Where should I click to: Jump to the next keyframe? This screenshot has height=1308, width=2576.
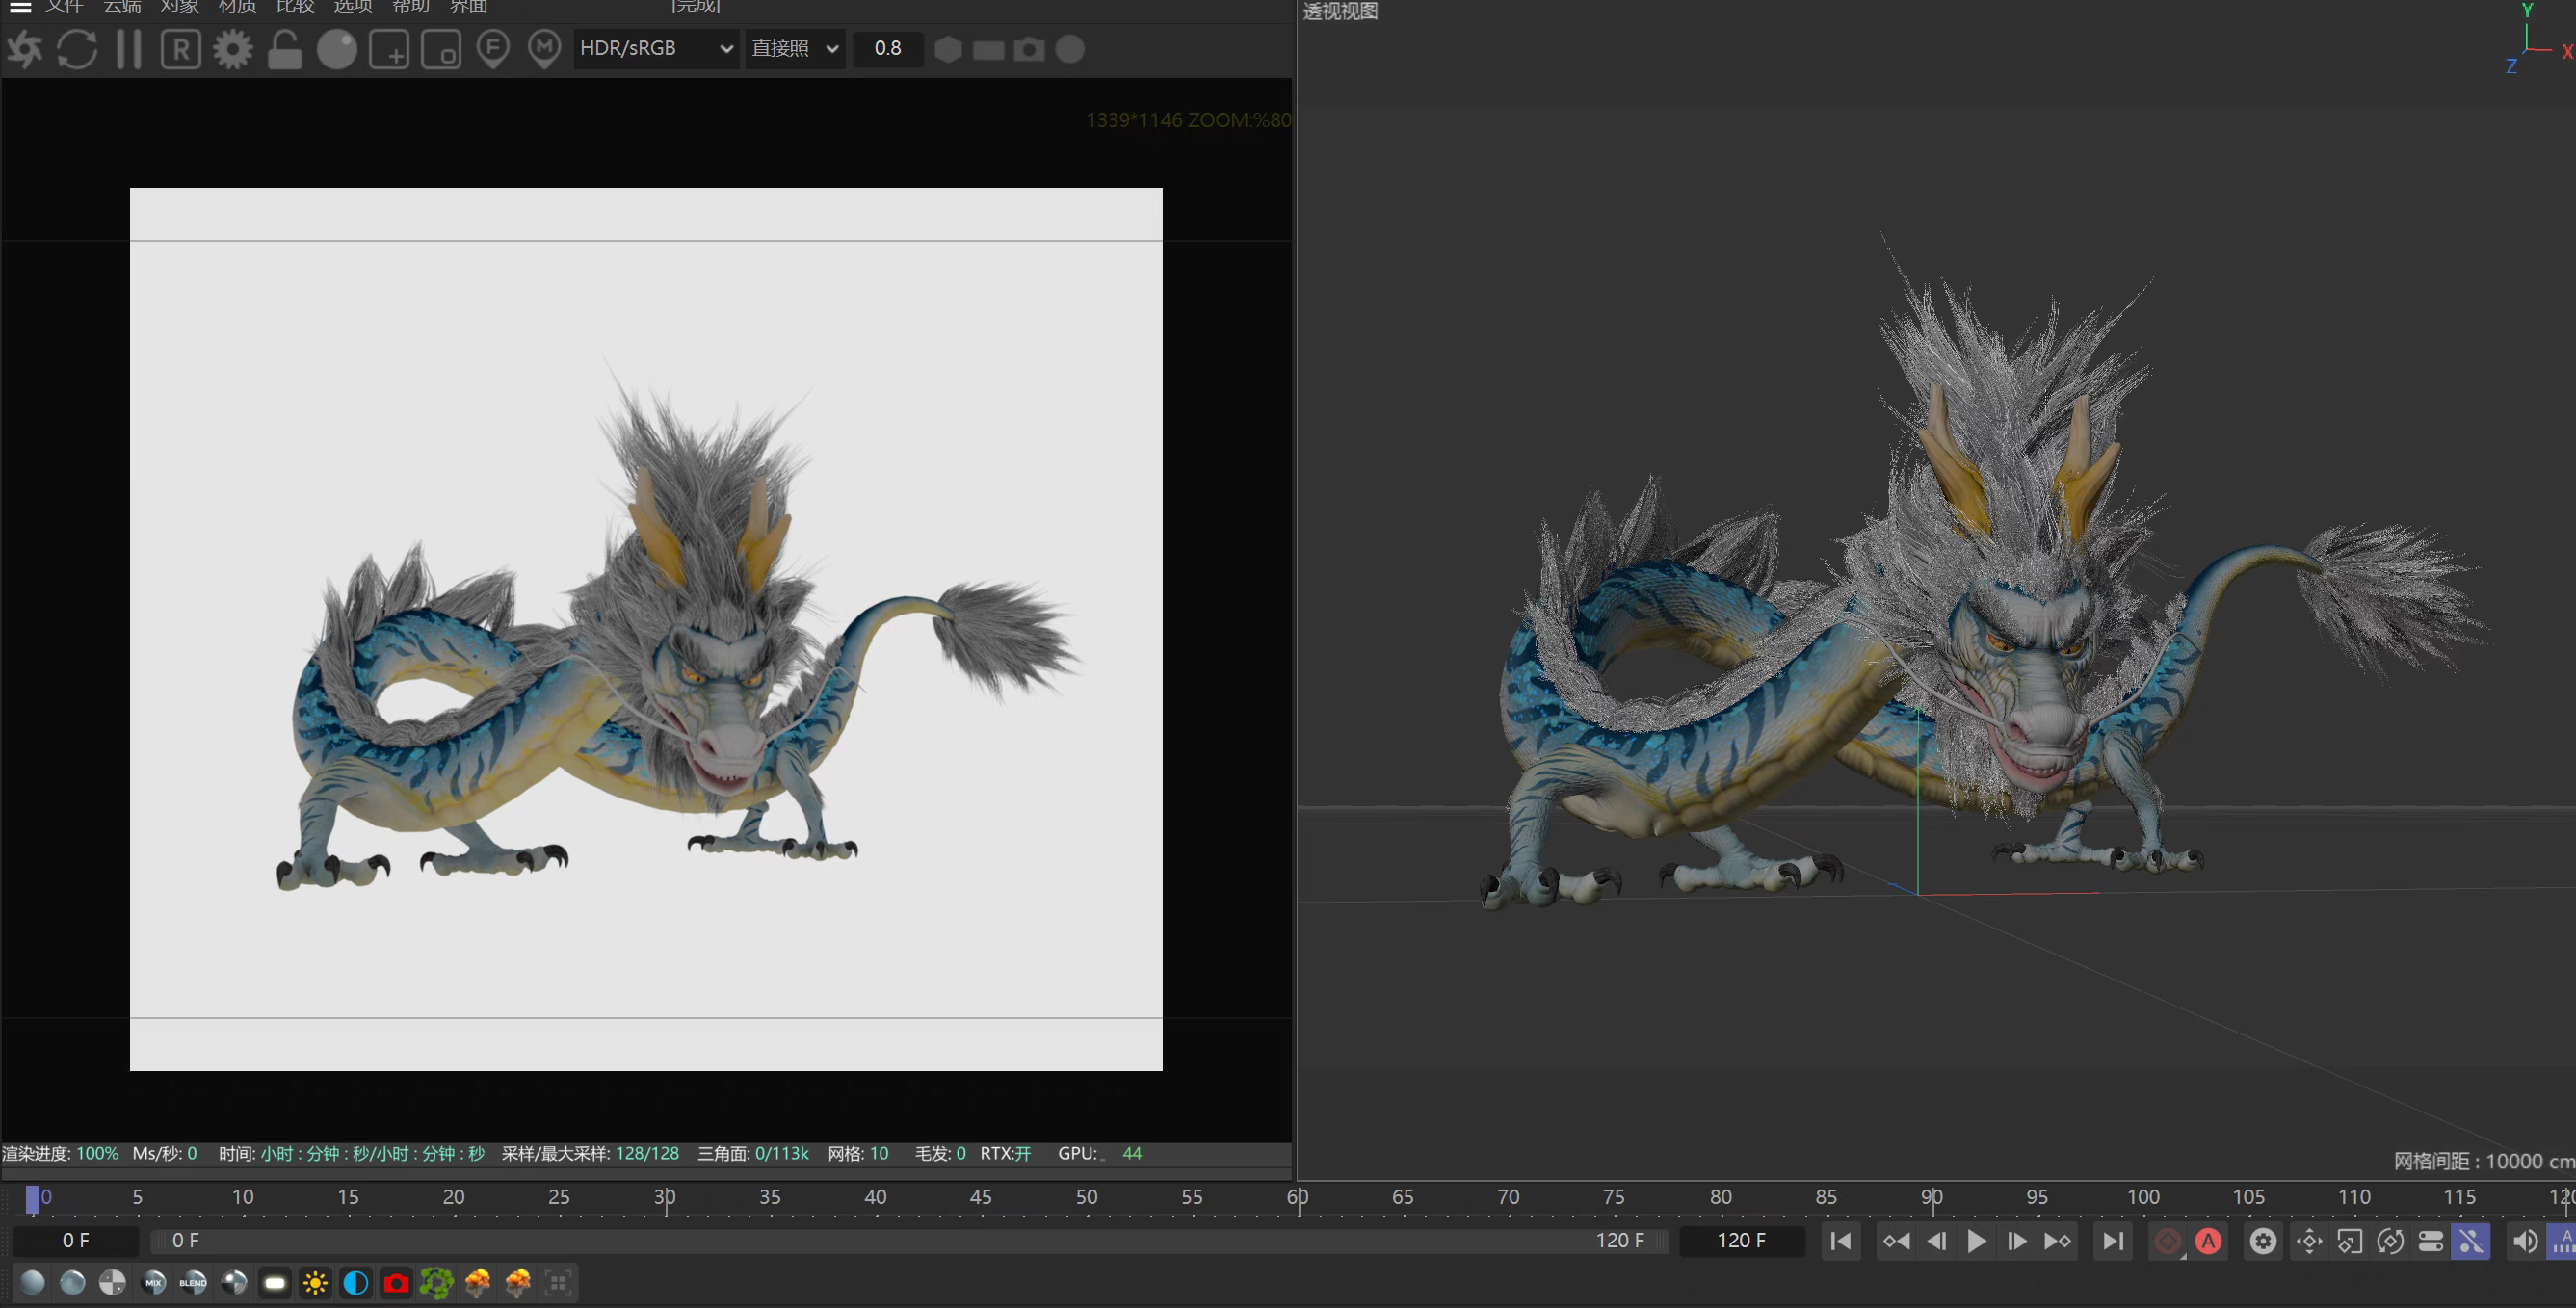(x=2058, y=1242)
